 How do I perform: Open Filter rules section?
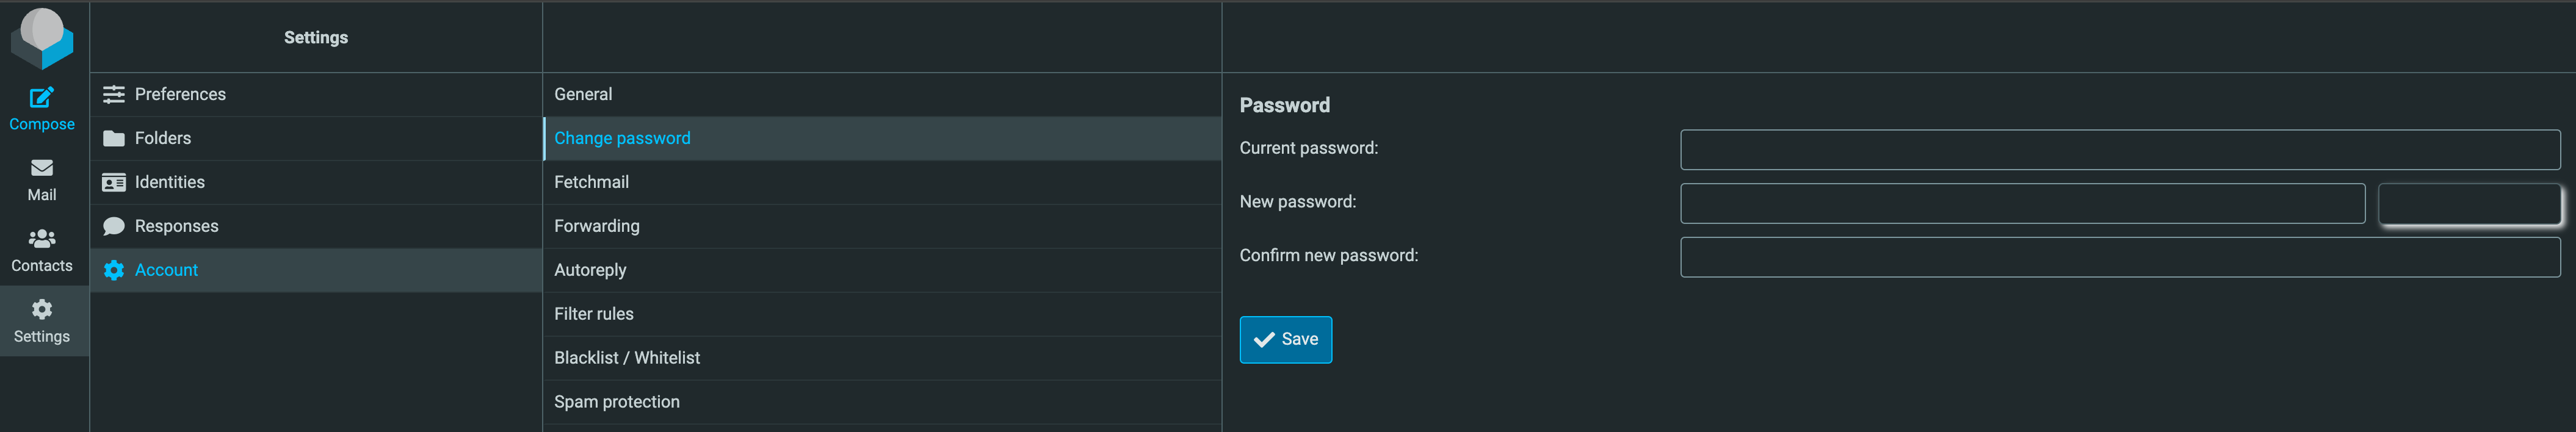[593, 314]
